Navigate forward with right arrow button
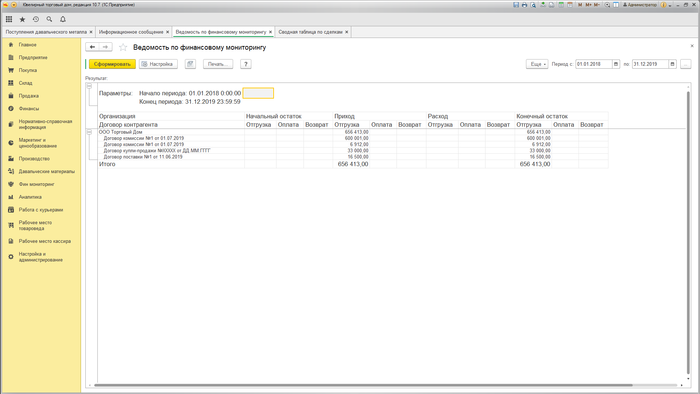 105,47
